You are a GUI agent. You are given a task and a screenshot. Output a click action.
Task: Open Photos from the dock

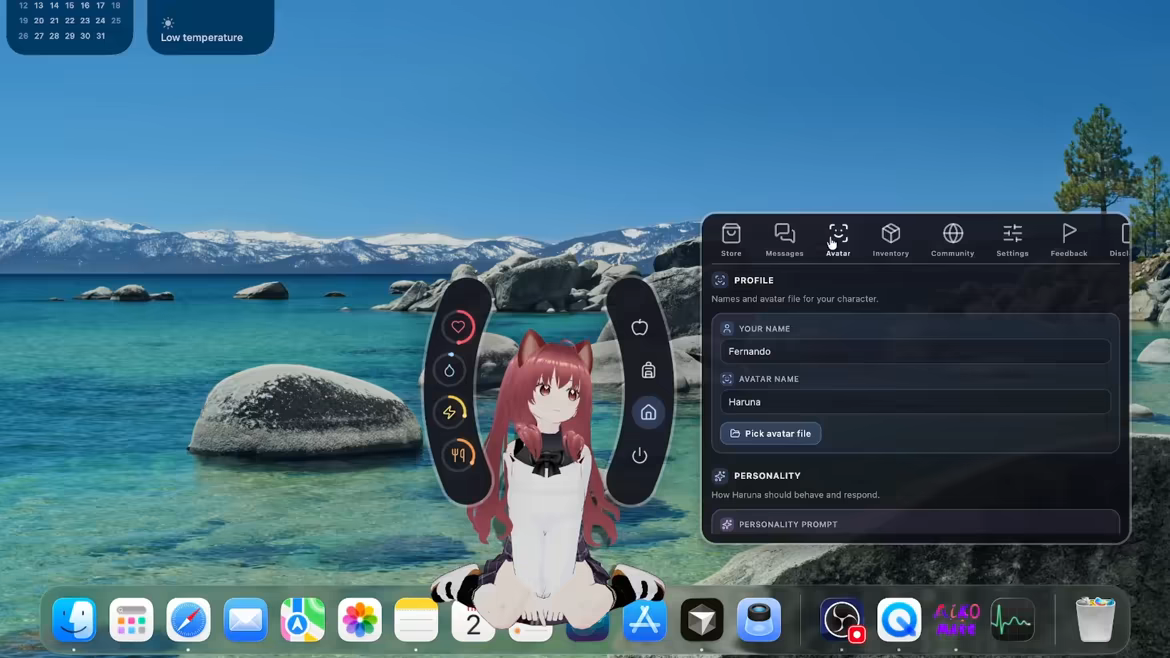360,619
